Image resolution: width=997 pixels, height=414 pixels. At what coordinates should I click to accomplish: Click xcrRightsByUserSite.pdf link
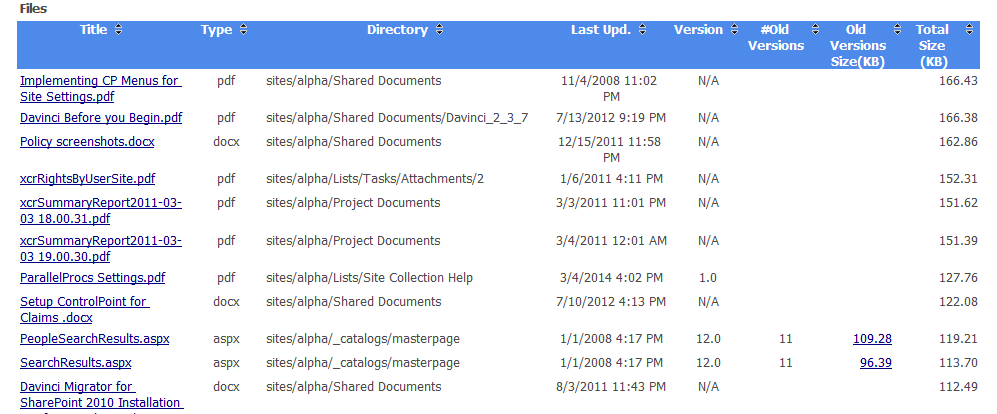pos(88,179)
